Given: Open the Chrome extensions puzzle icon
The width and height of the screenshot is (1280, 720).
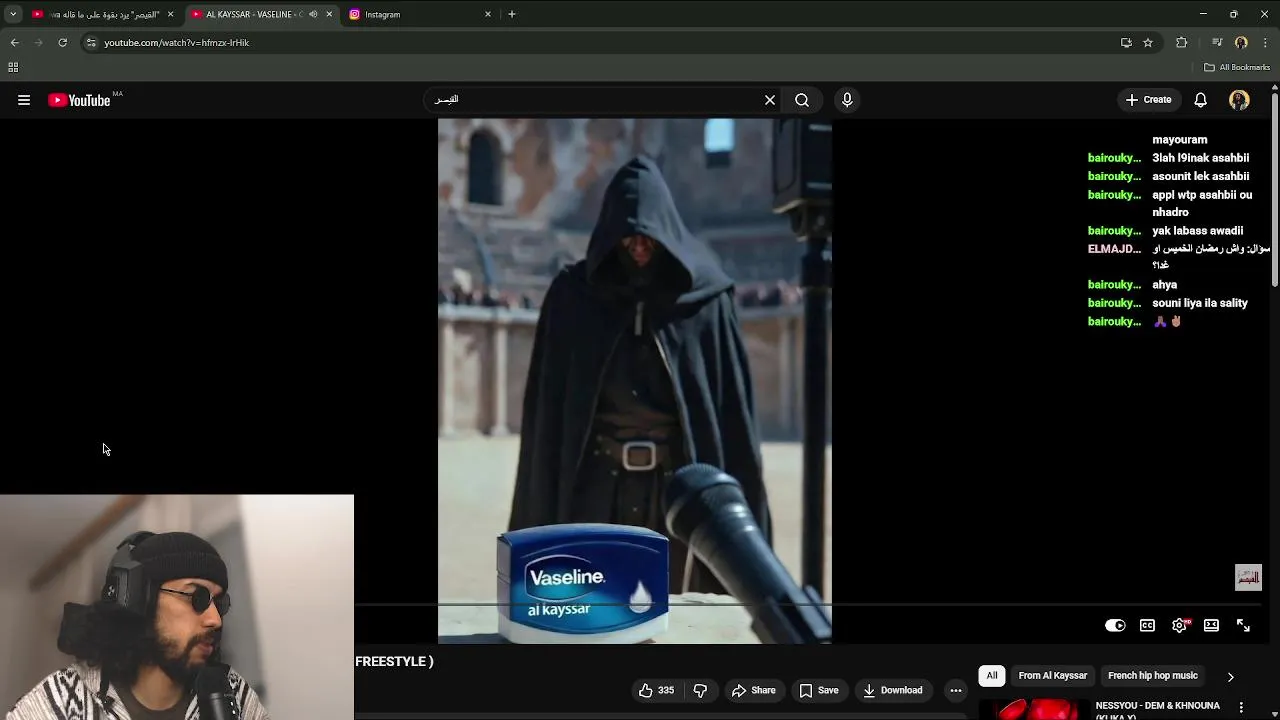Looking at the screenshot, I should point(1182,42).
